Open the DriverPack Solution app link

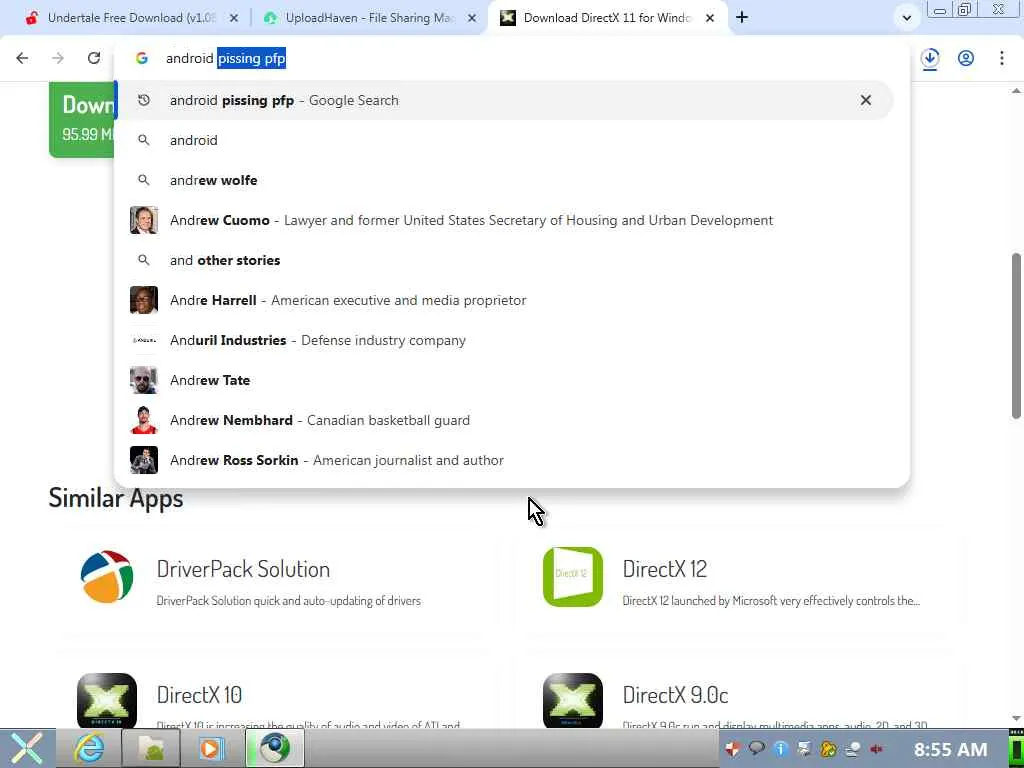pyautogui.click(x=243, y=569)
